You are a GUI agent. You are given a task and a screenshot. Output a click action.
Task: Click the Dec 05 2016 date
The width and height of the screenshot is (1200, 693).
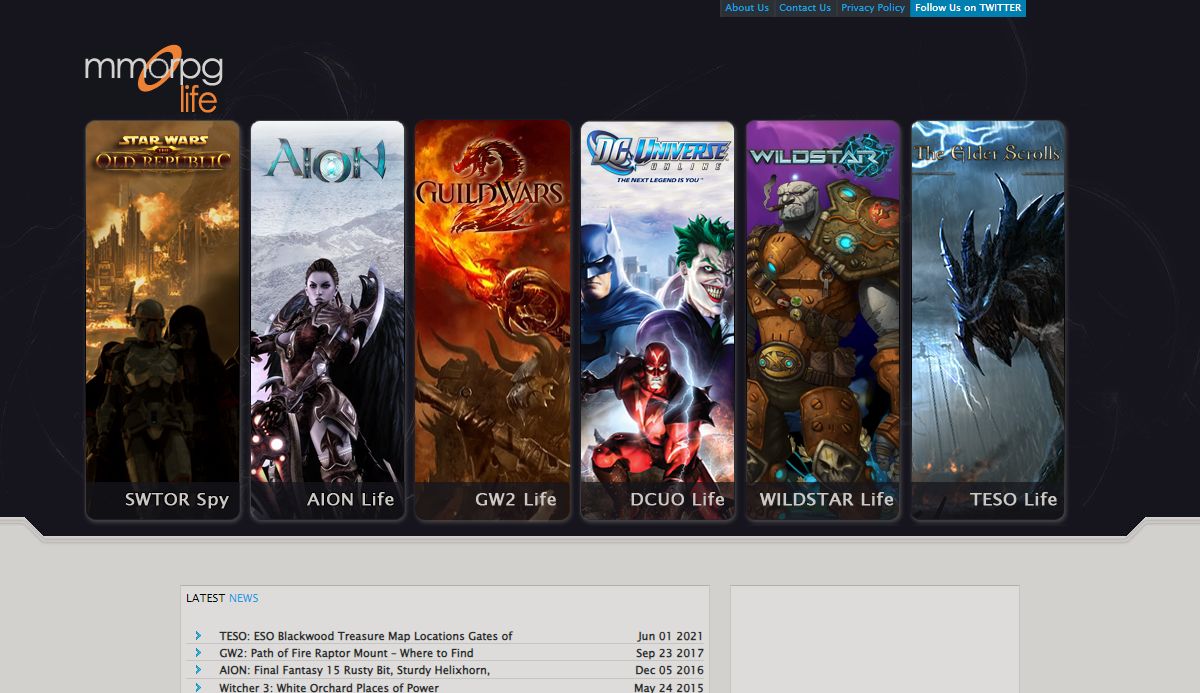(x=669, y=670)
